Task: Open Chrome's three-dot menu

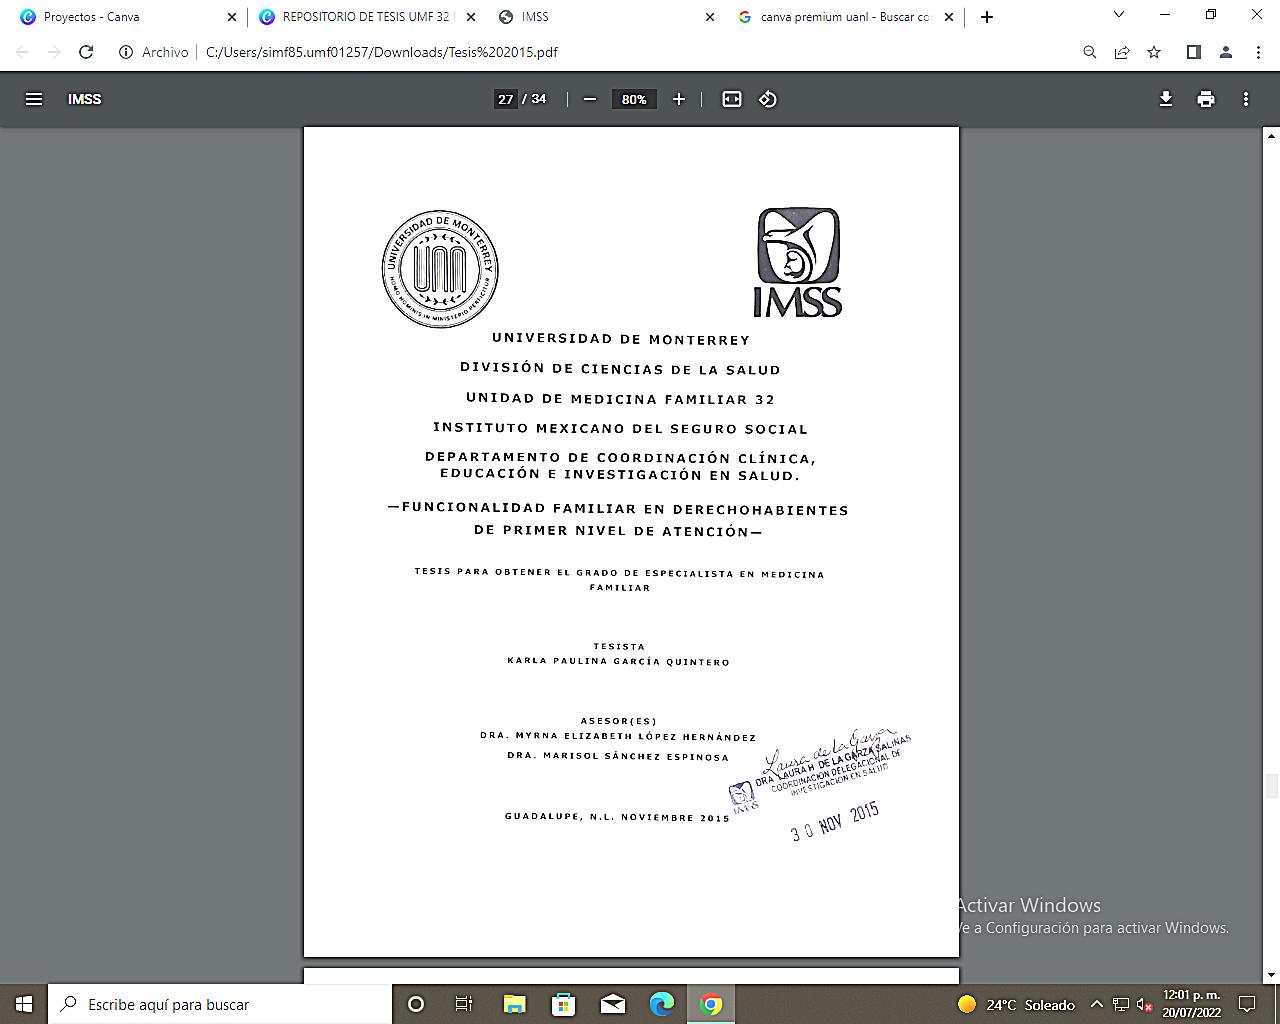Action: click(1258, 52)
